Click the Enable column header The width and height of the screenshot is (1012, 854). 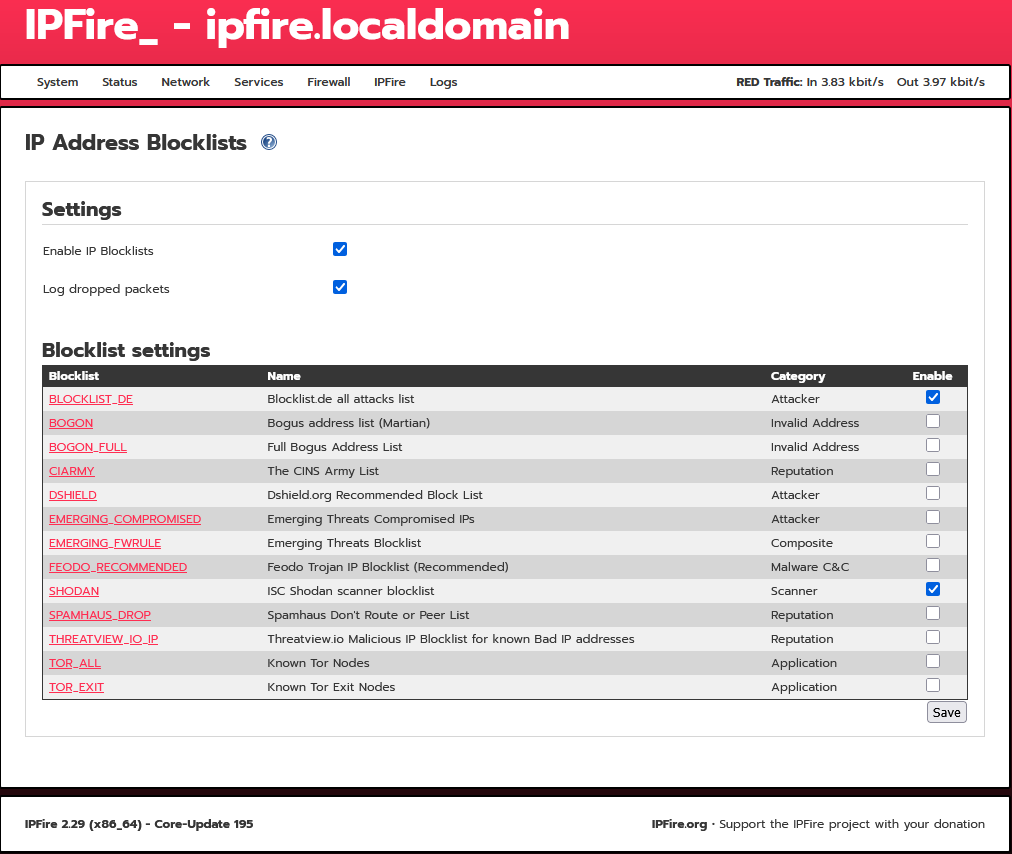click(932, 376)
